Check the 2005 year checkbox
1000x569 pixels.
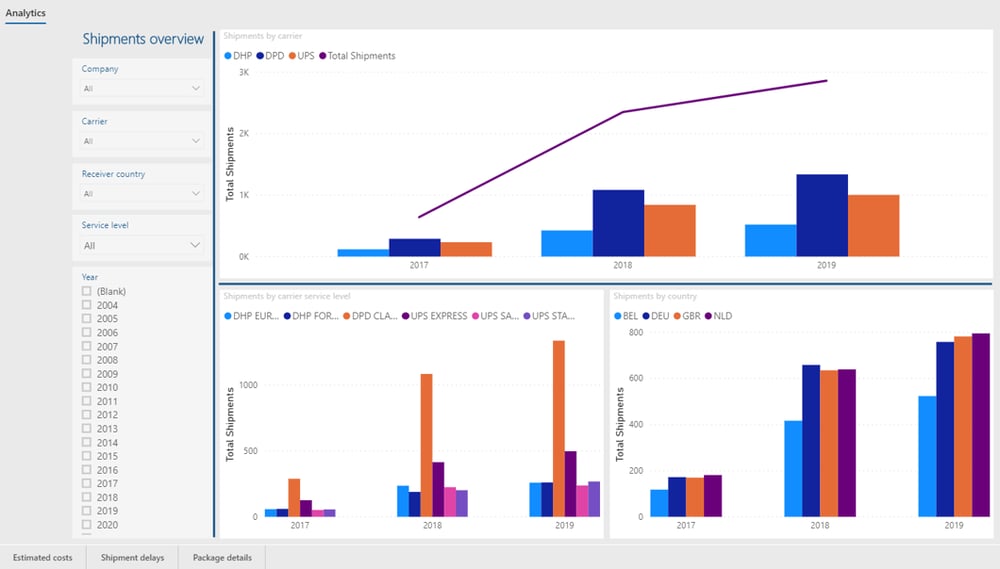tap(87, 318)
